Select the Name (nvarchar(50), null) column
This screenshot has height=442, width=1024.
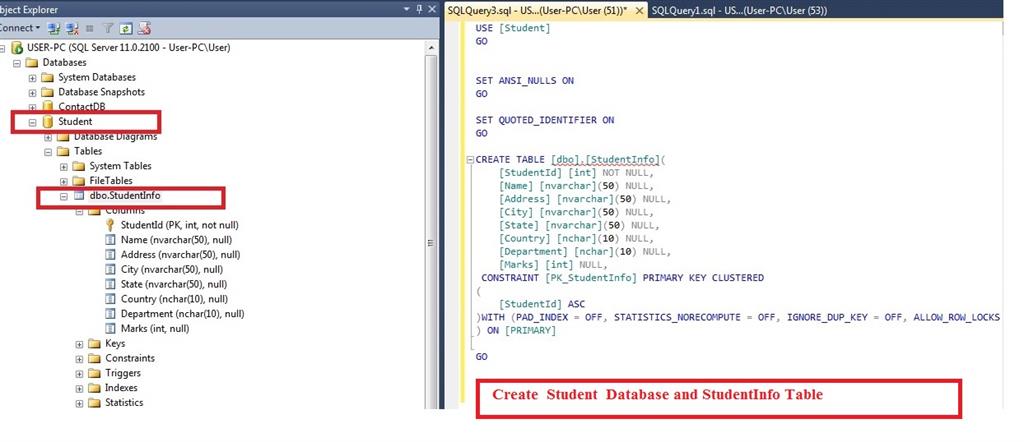pyautogui.click(x=176, y=240)
